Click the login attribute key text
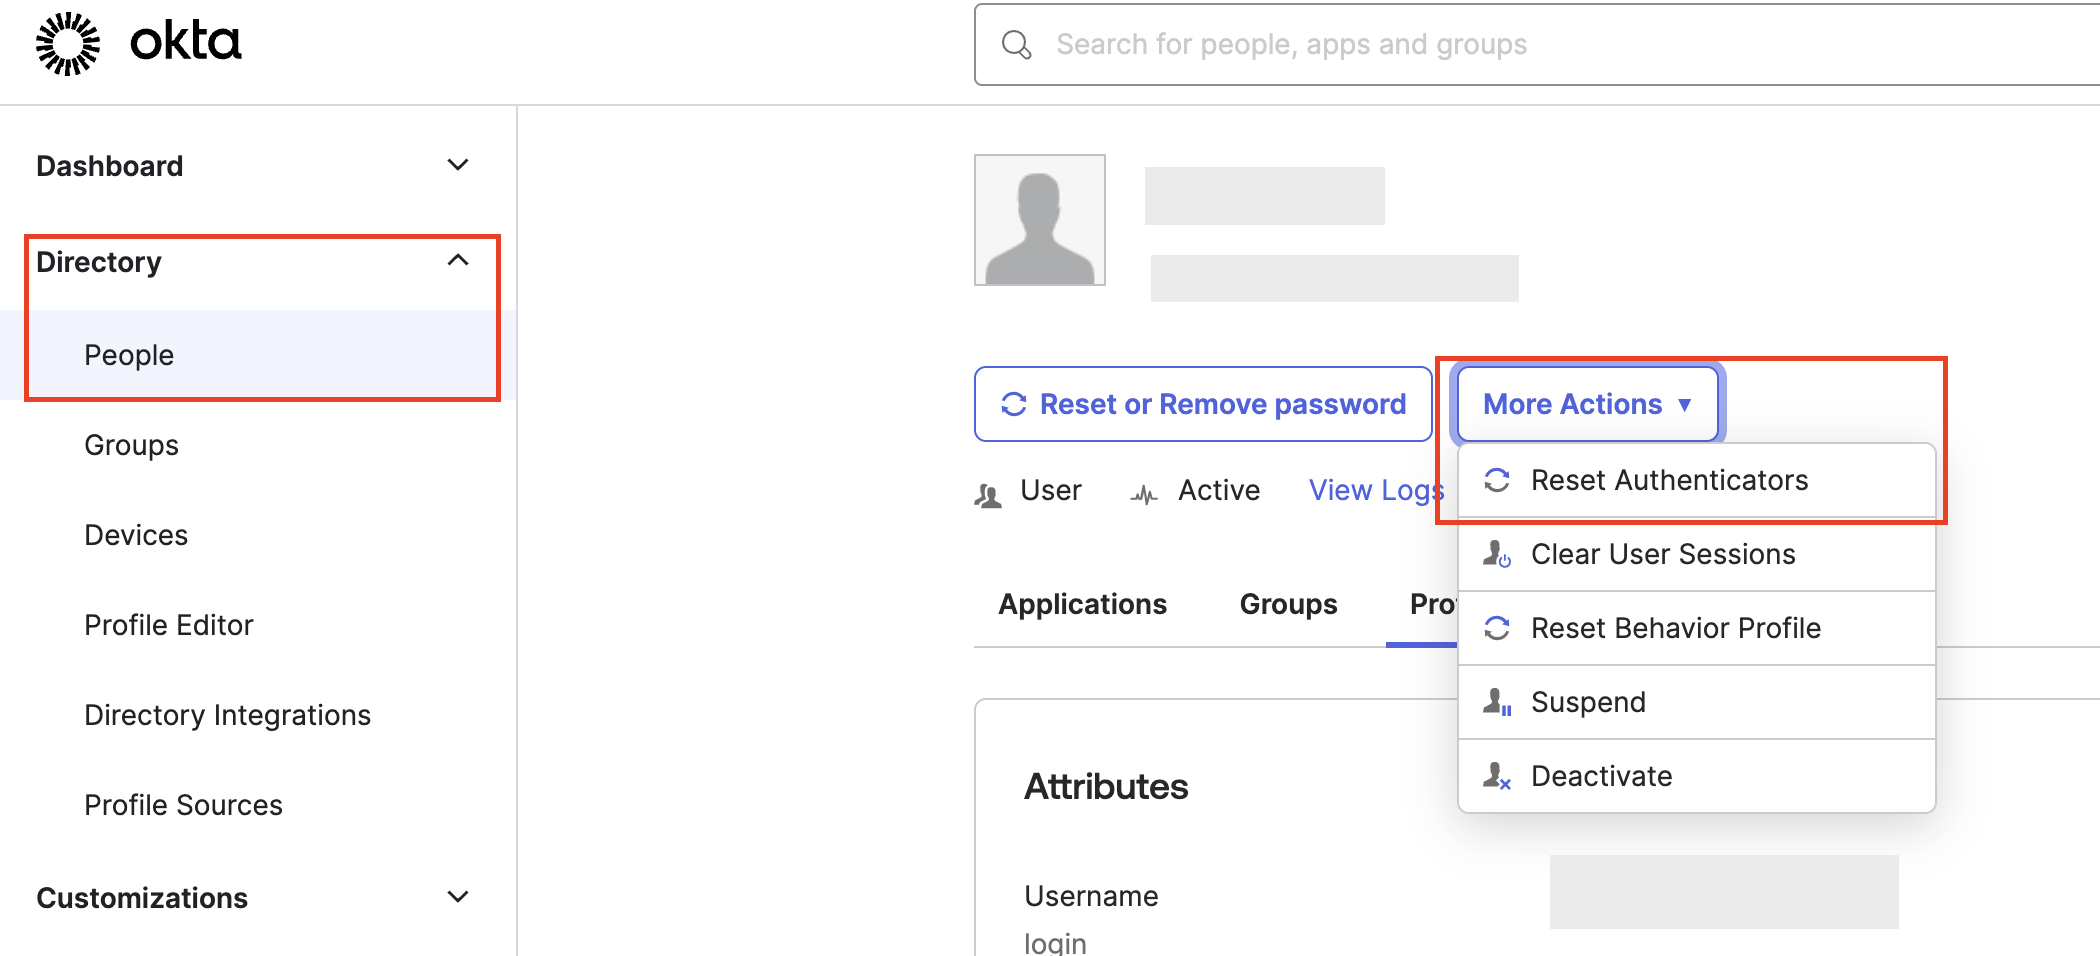Screen dimensions: 2100x956 pos(1055,943)
